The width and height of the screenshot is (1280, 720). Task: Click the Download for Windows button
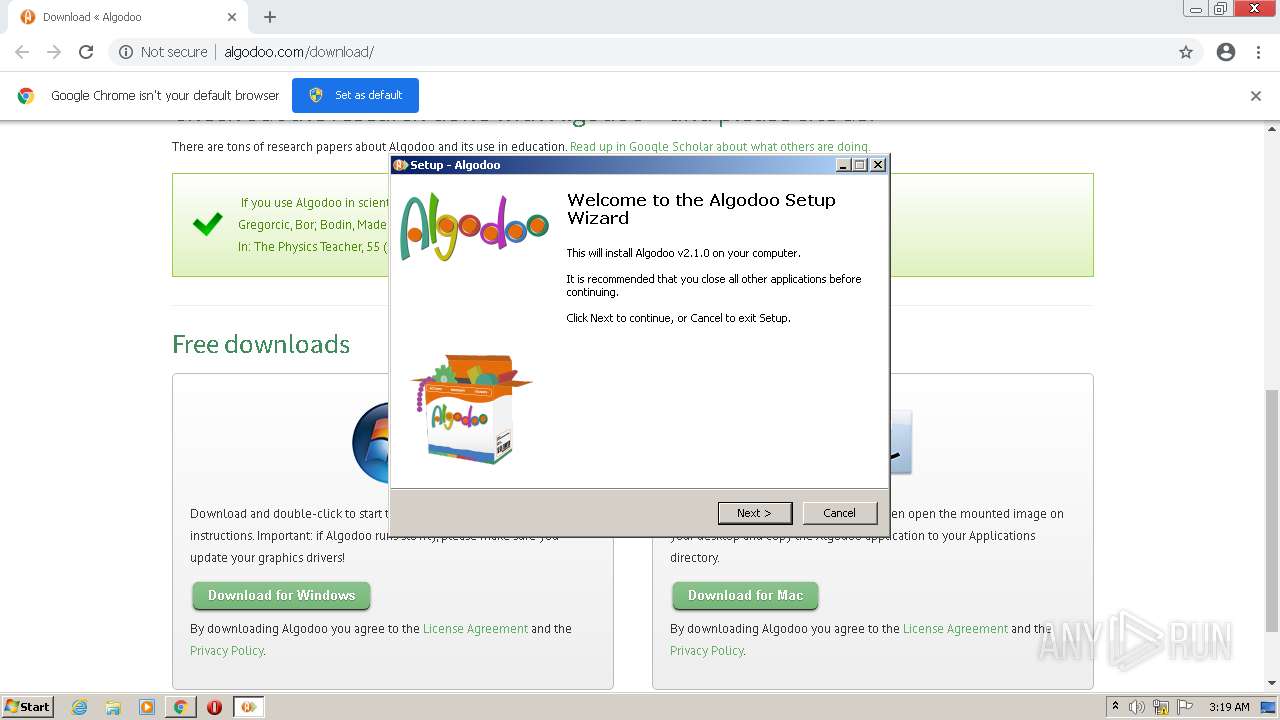tap(281, 595)
